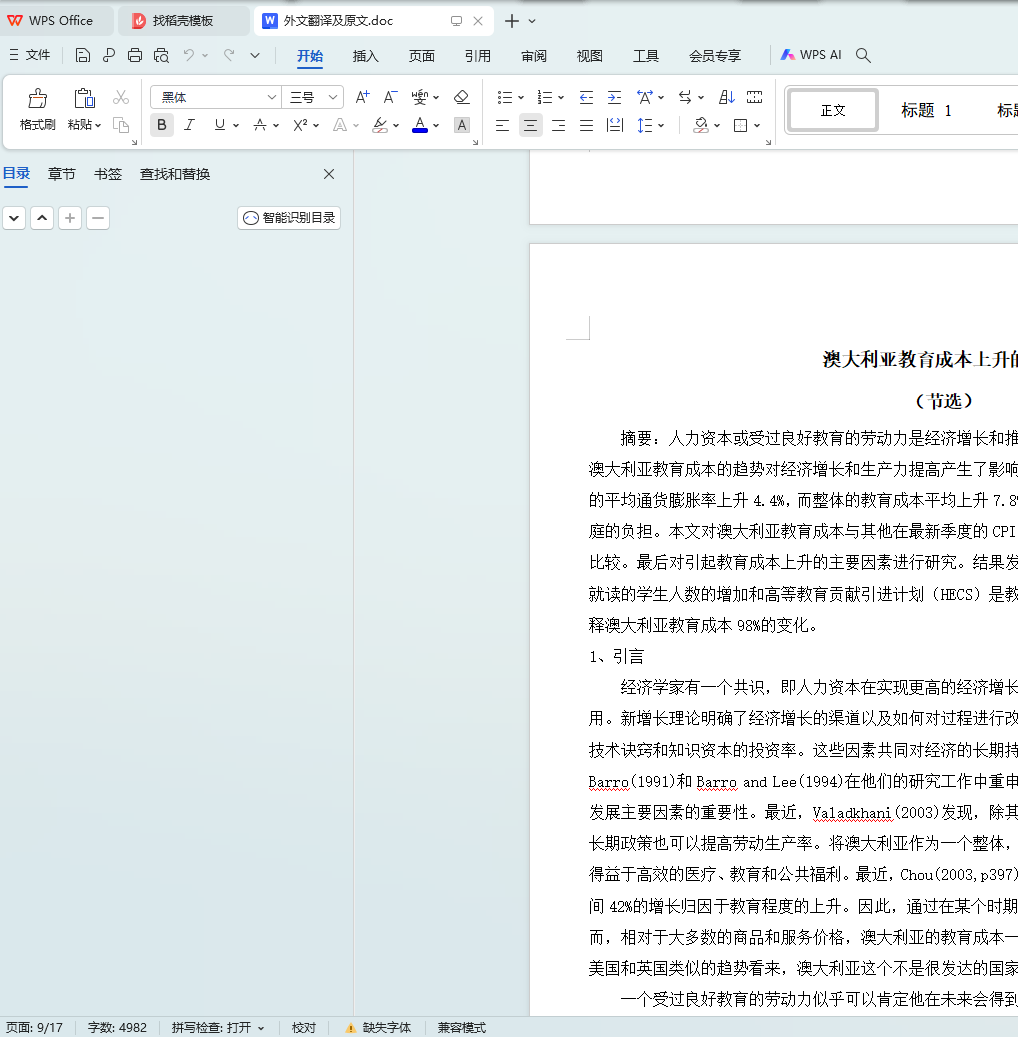The height and width of the screenshot is (1037, 1018).
Task: Click the decrease indent icon
Action: pos(586,97)
